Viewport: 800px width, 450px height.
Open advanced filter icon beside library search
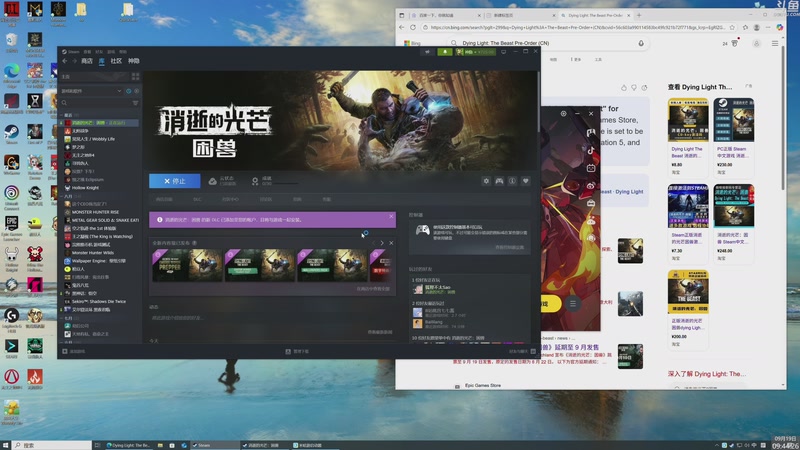pyautogui.click(x=135, y=103)
